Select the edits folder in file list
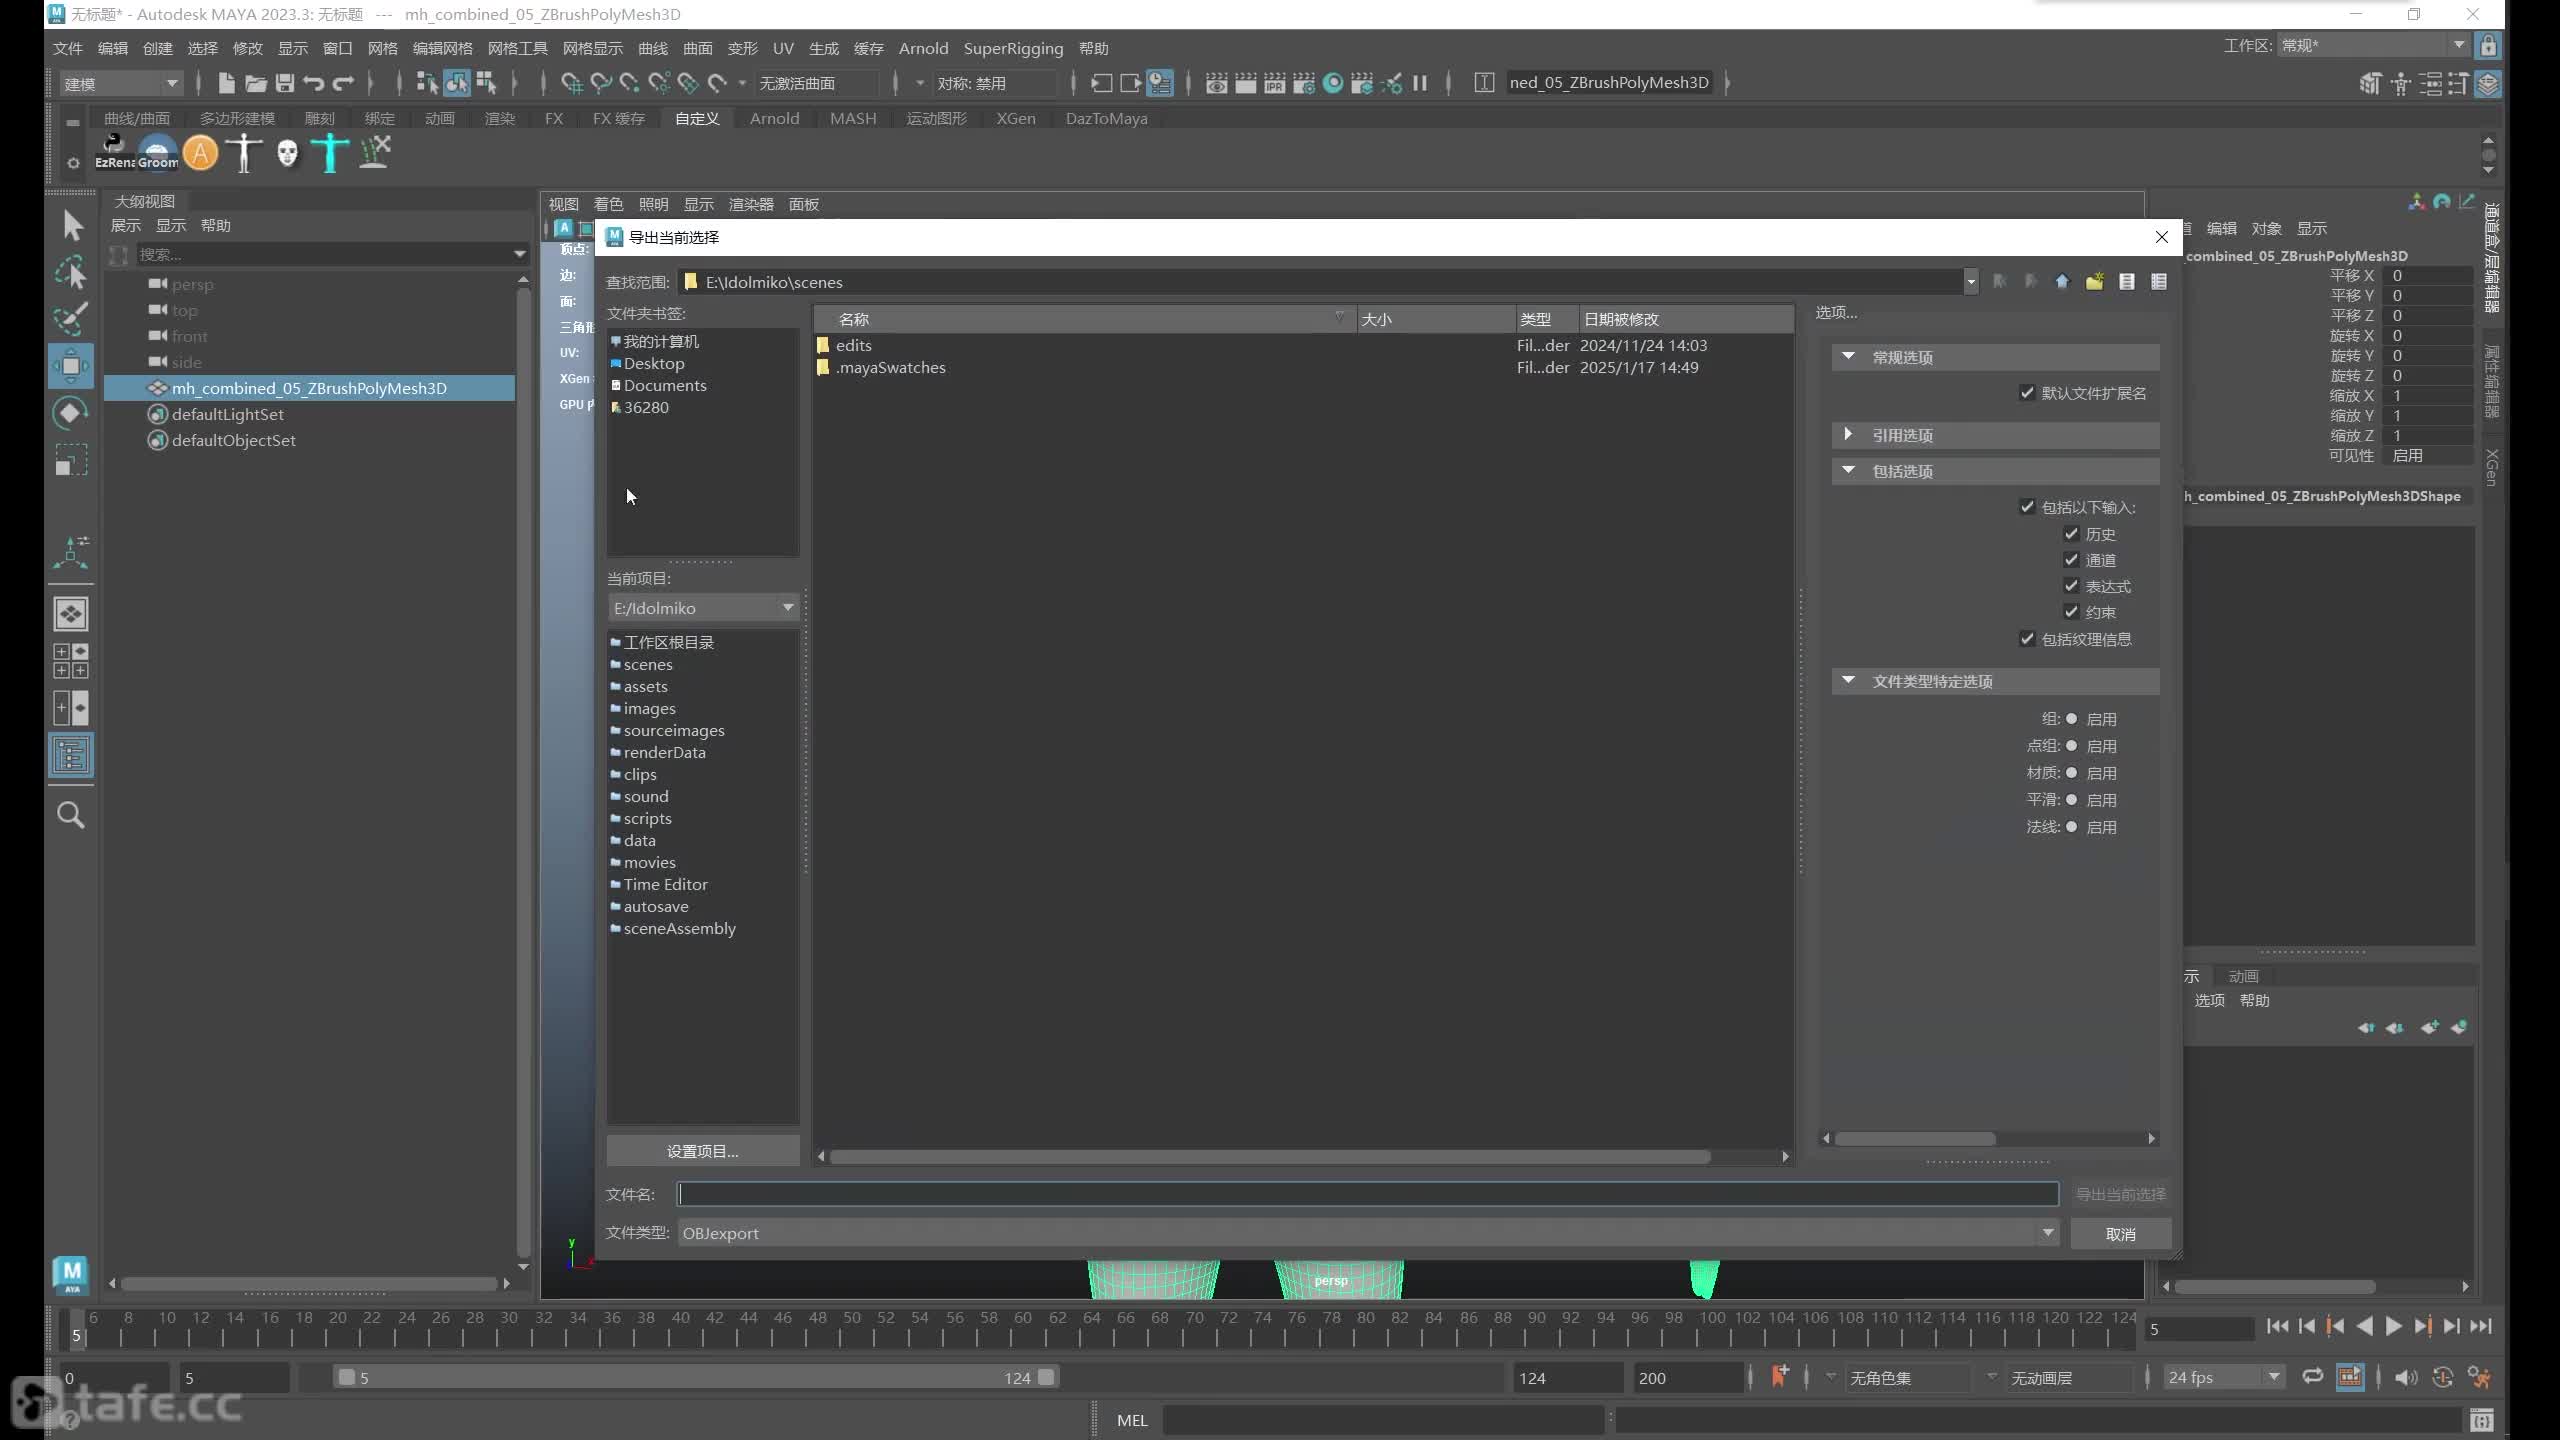The height and width of the screenshot is (1440, 2560). click(853, 345)
